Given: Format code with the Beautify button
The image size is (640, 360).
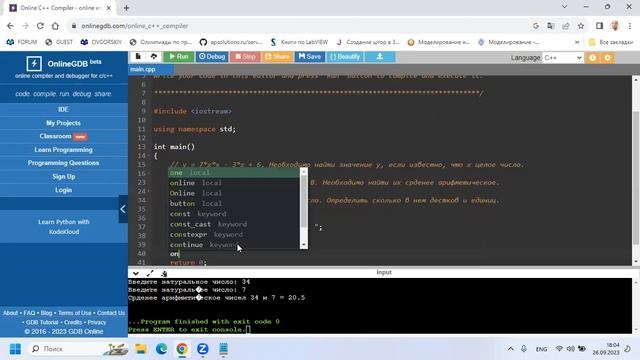Looking at the screenshot, I should pos(345,57).
